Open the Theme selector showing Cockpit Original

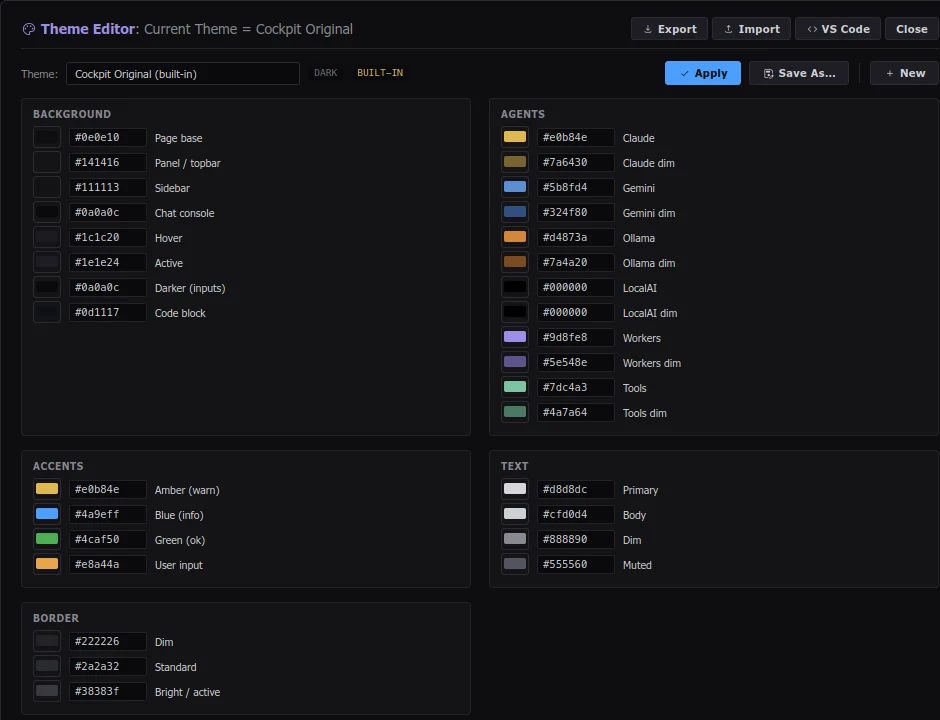coord(183,74)
